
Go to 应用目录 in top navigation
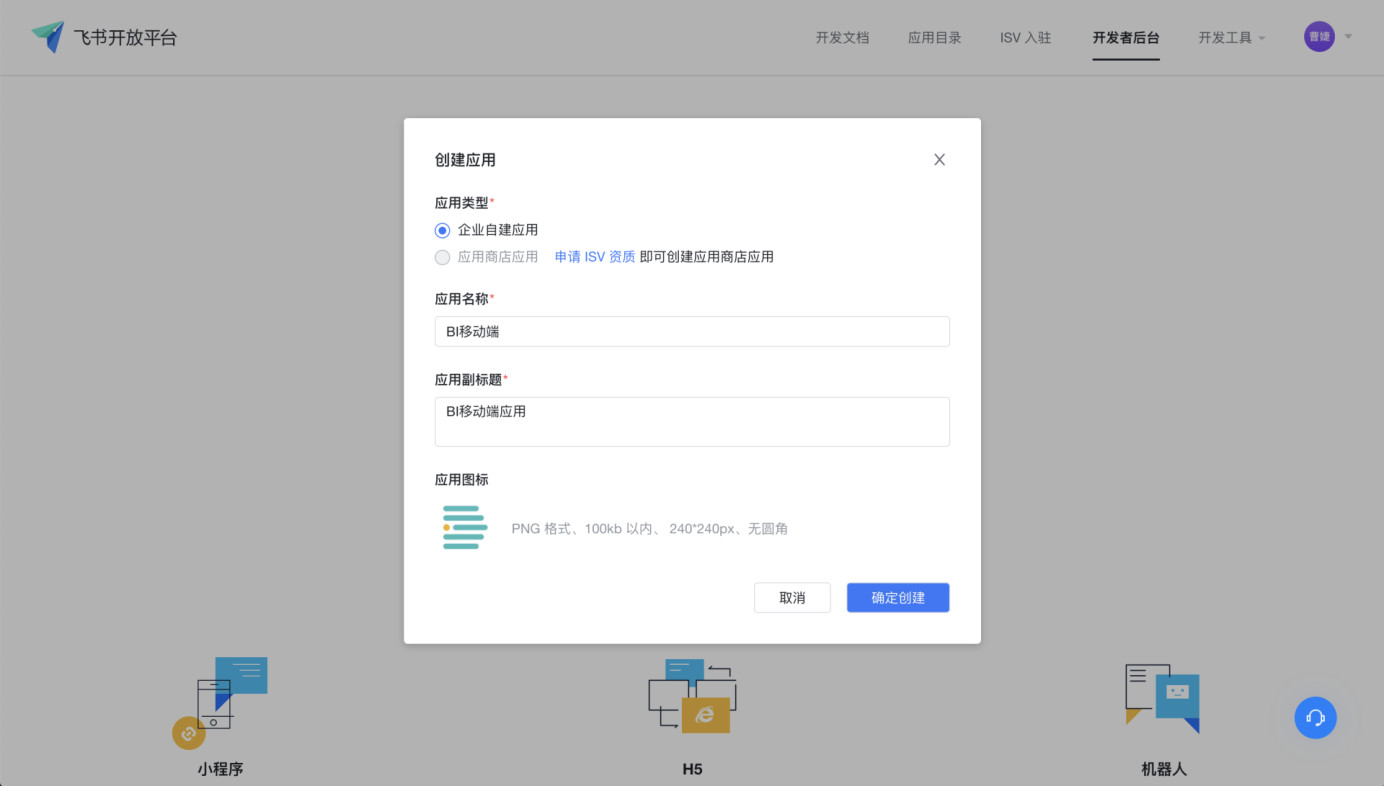pos(934,38)
